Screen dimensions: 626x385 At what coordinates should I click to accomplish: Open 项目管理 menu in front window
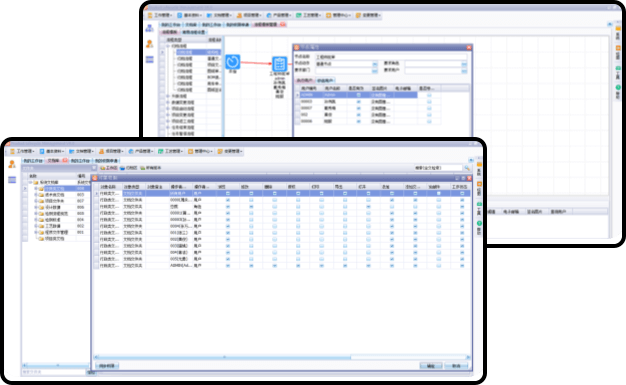click(111, 151)
